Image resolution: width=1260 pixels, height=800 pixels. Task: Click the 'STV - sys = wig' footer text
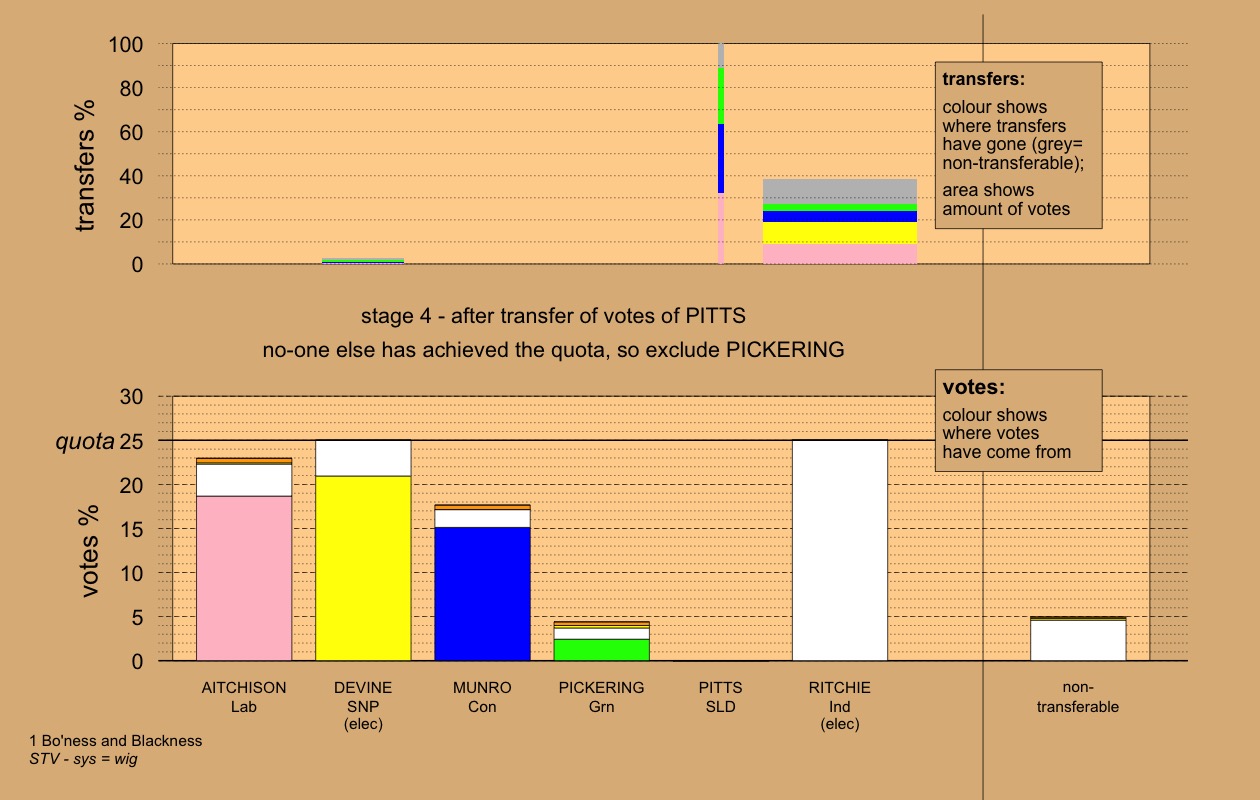click(83, 759)
